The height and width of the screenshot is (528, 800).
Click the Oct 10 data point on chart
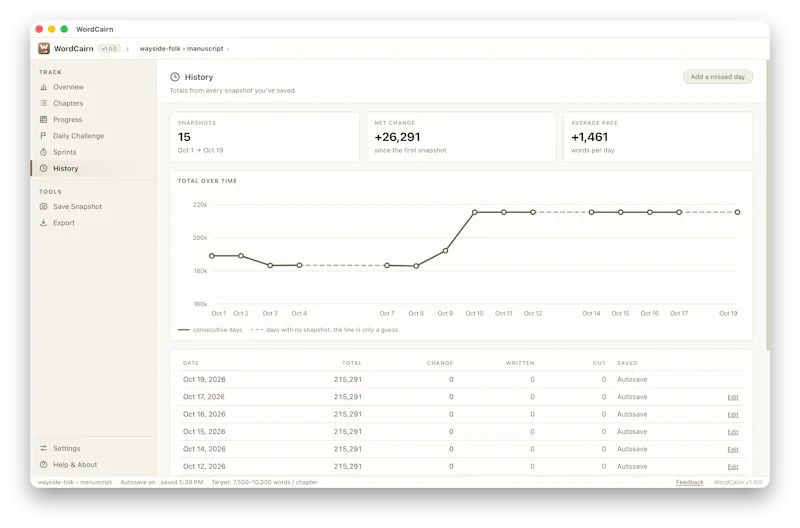(474, 212)
